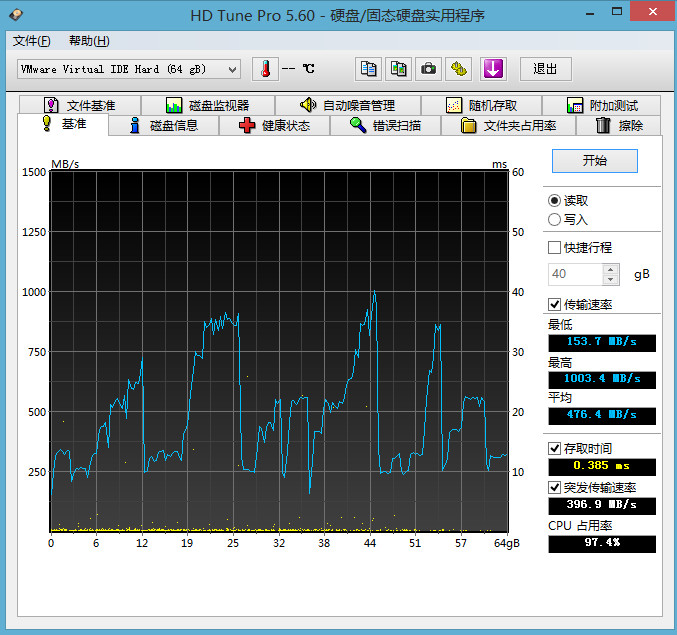Open the 文件(F) menu
Viewport: 677px width, 635px height.
(x=32, y=41)
